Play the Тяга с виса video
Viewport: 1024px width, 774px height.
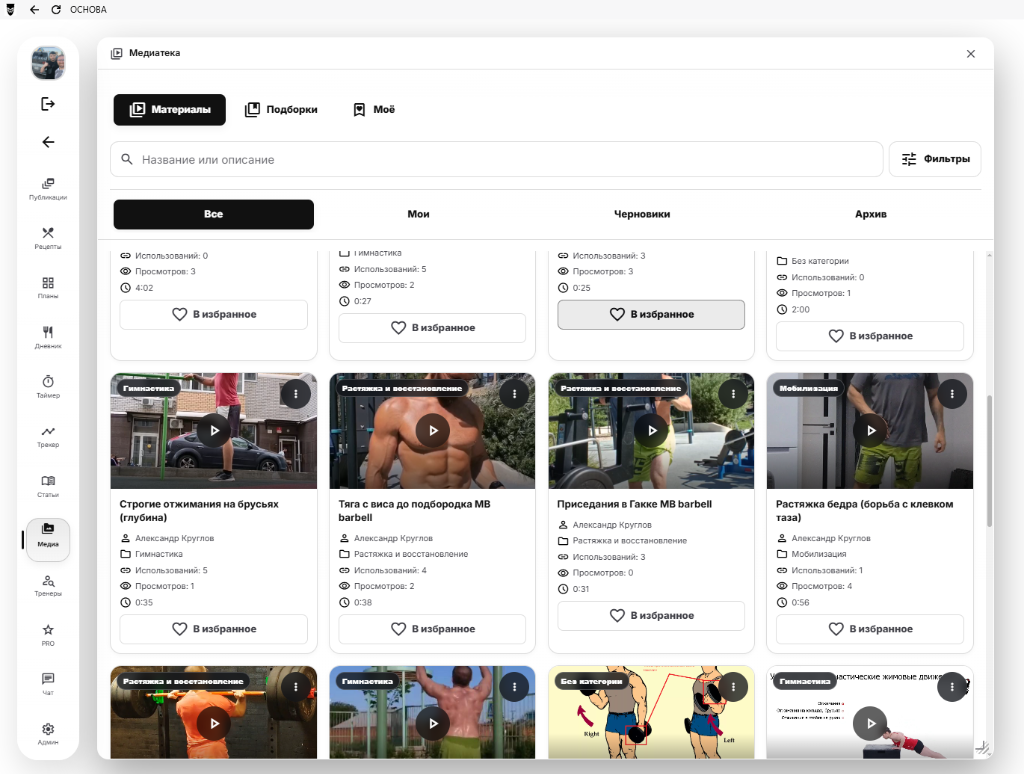(433, 430)
